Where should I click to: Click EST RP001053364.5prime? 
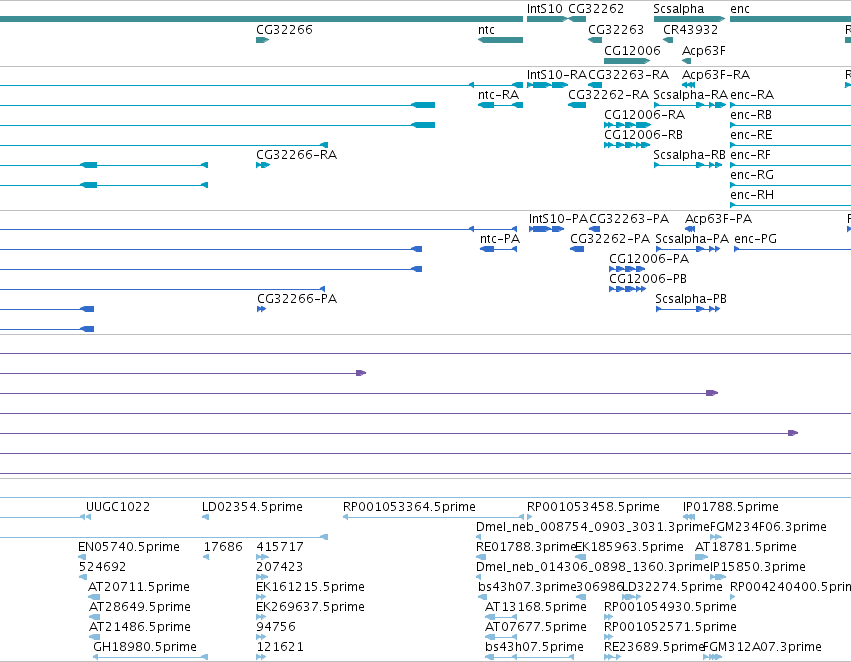tap(409, 507)
